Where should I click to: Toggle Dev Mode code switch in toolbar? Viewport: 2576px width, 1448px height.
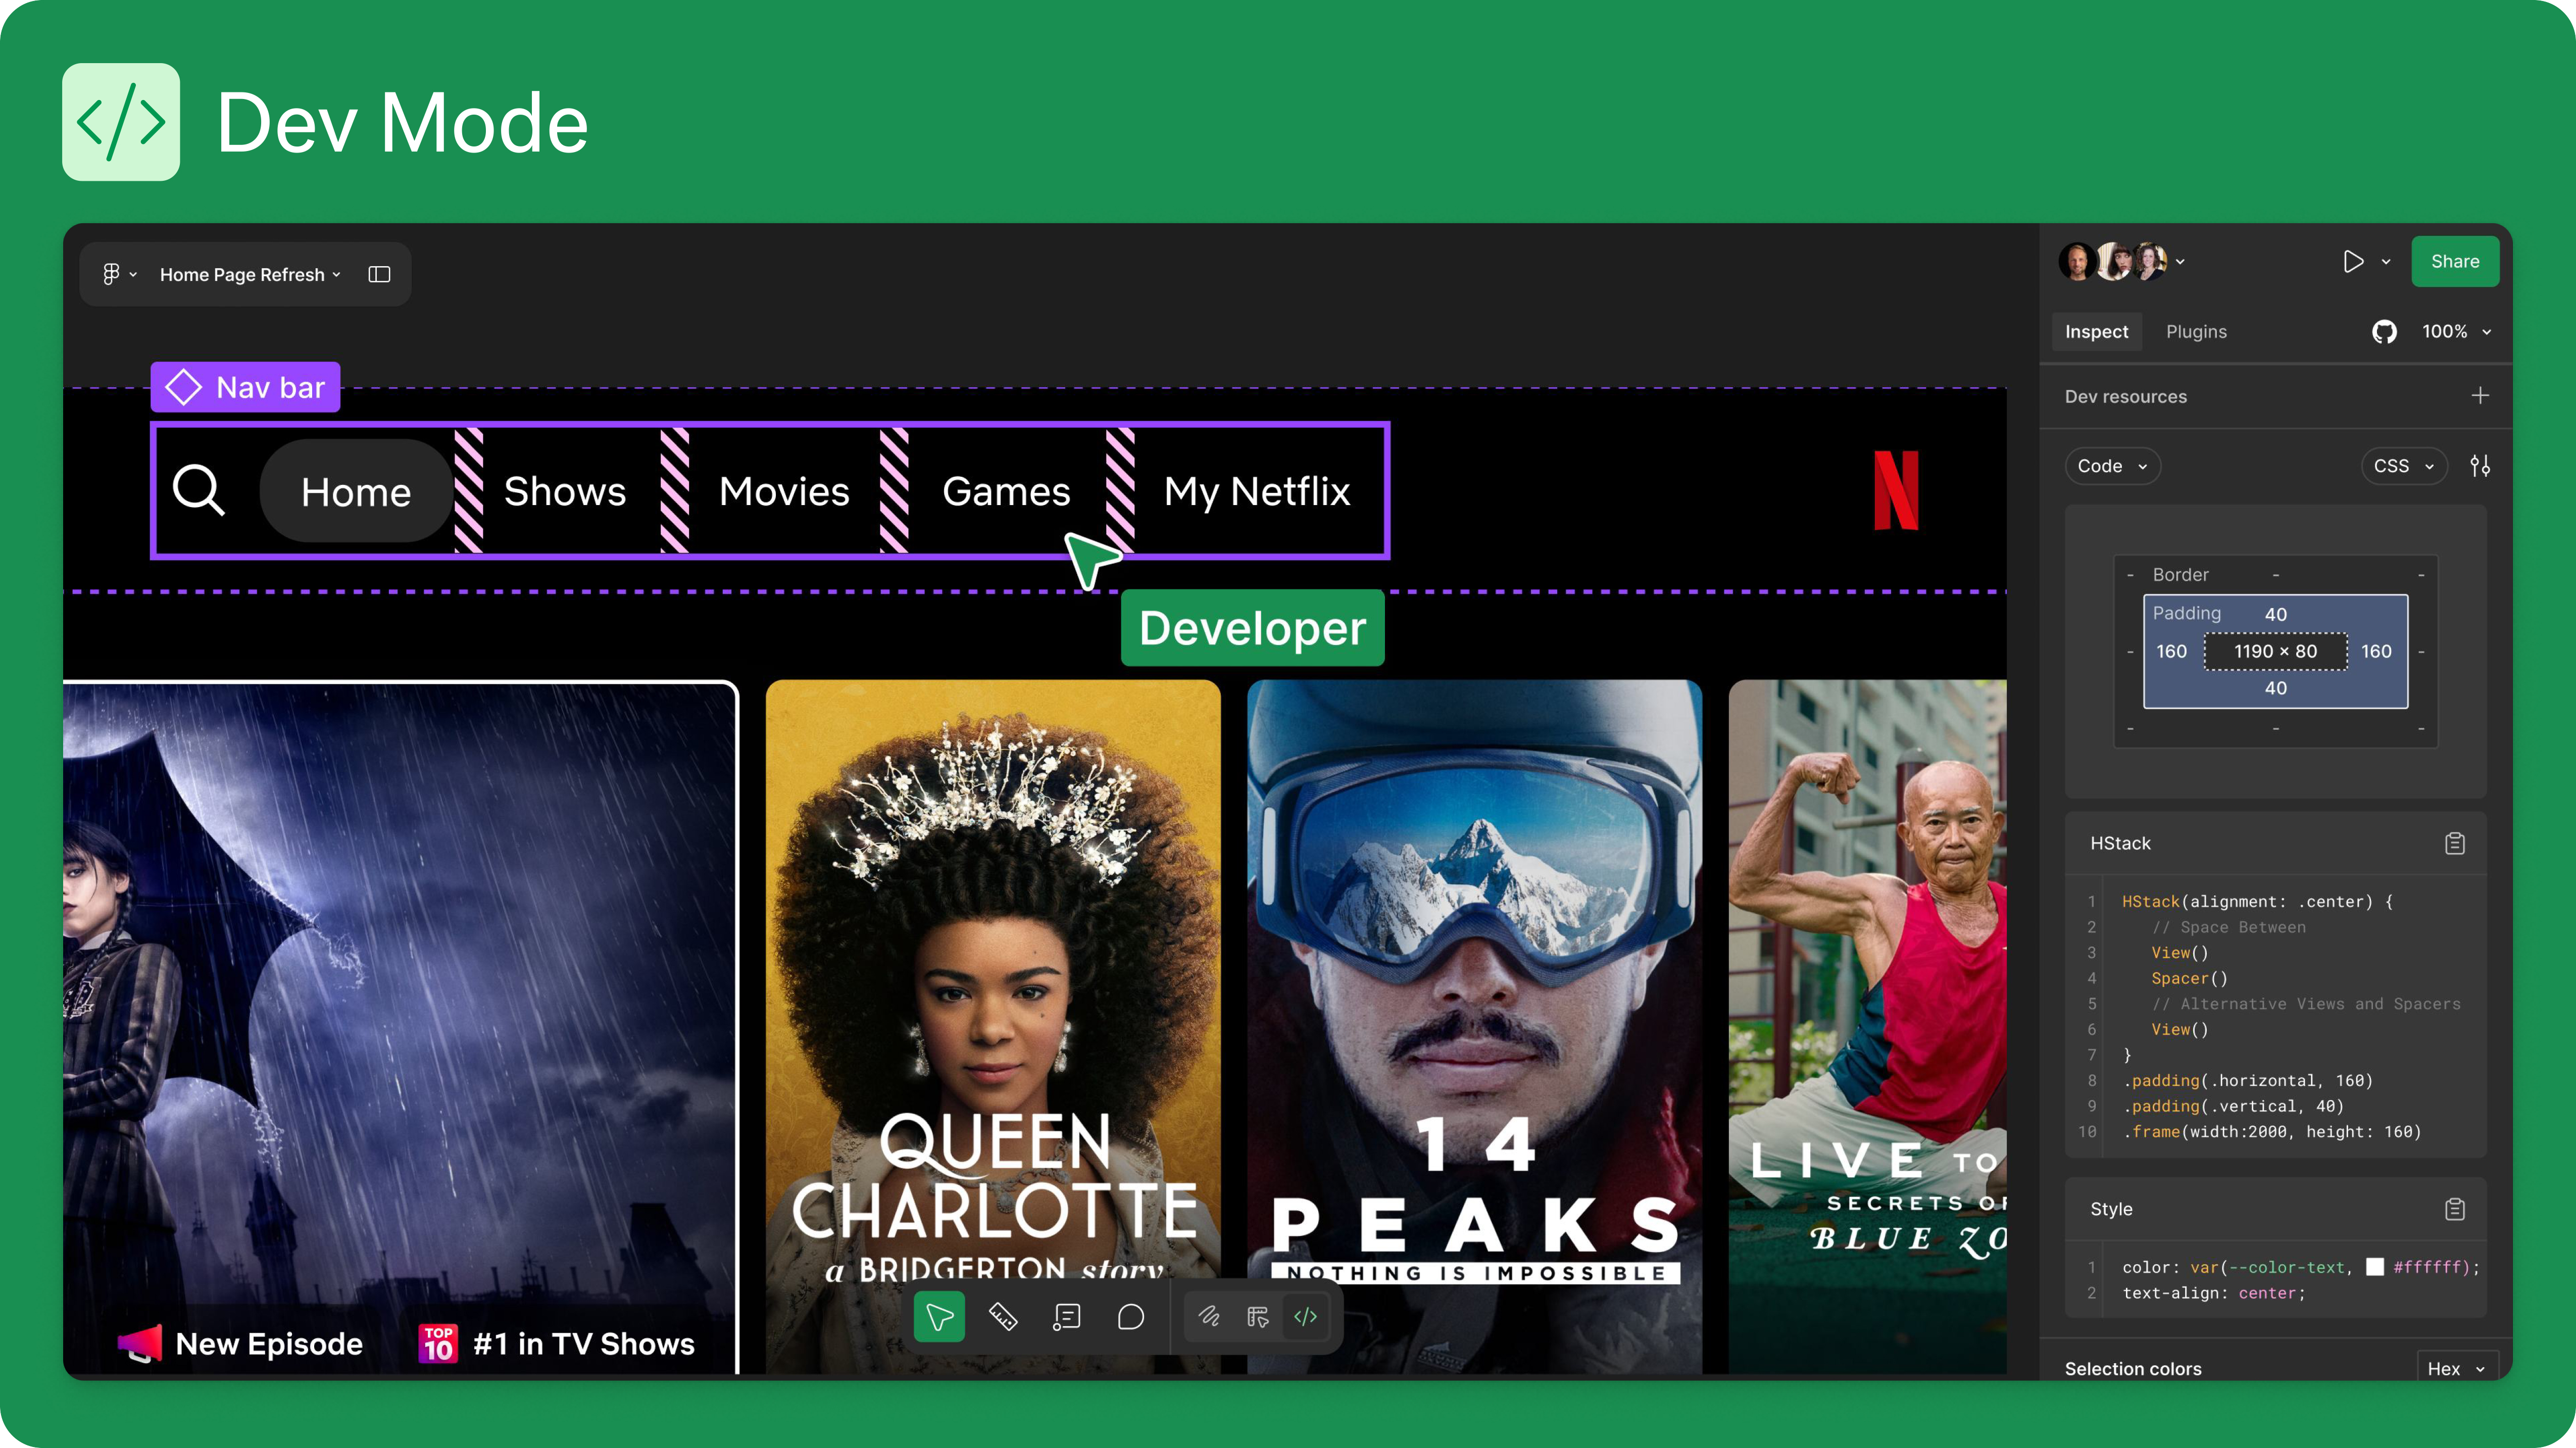pos(1306,1317)
